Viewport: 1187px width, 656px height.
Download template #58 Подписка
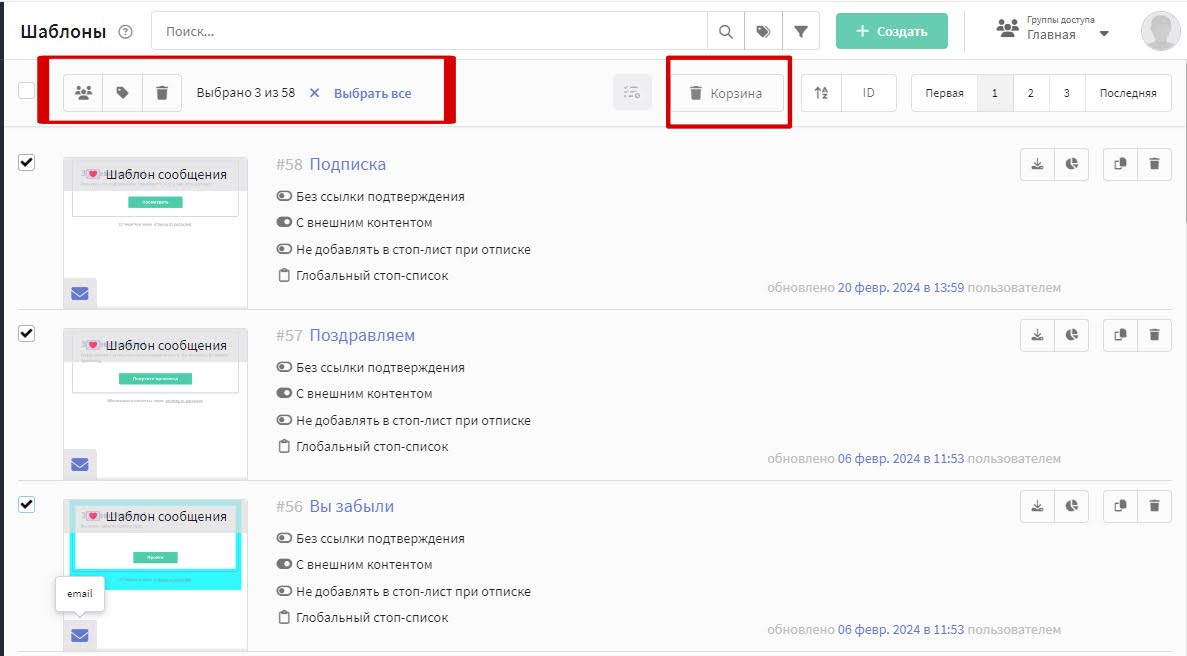(1037, 165)
